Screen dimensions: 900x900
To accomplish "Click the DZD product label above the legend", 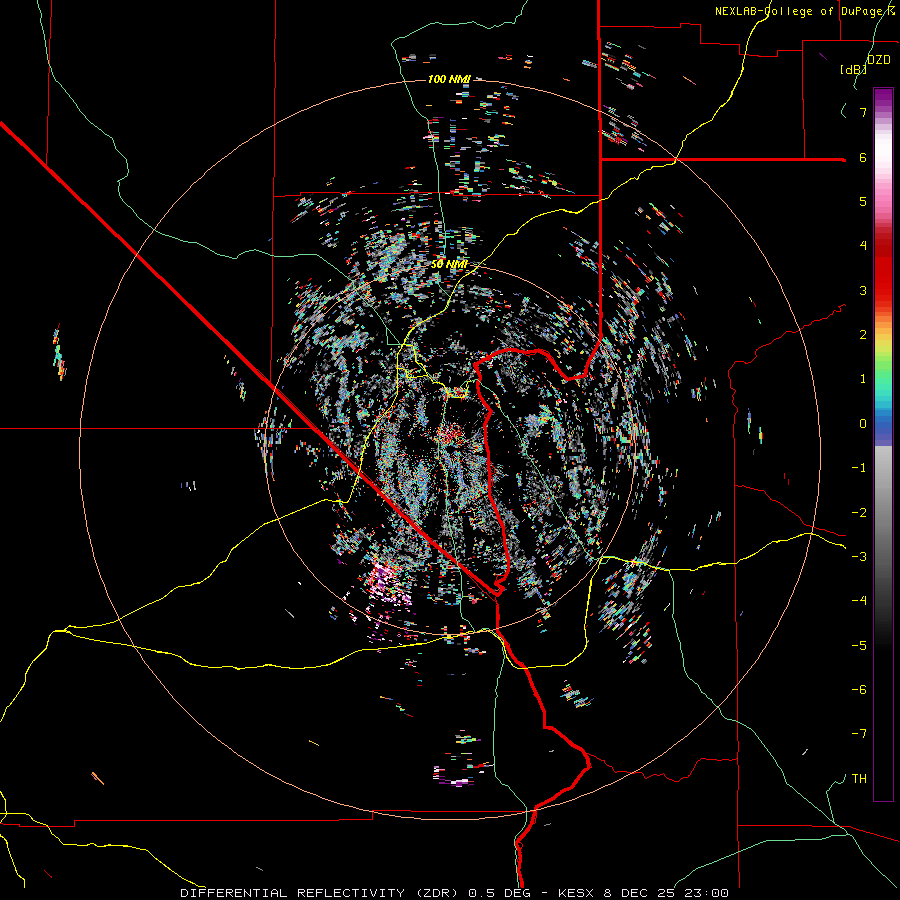I will (x=878, y=60).
